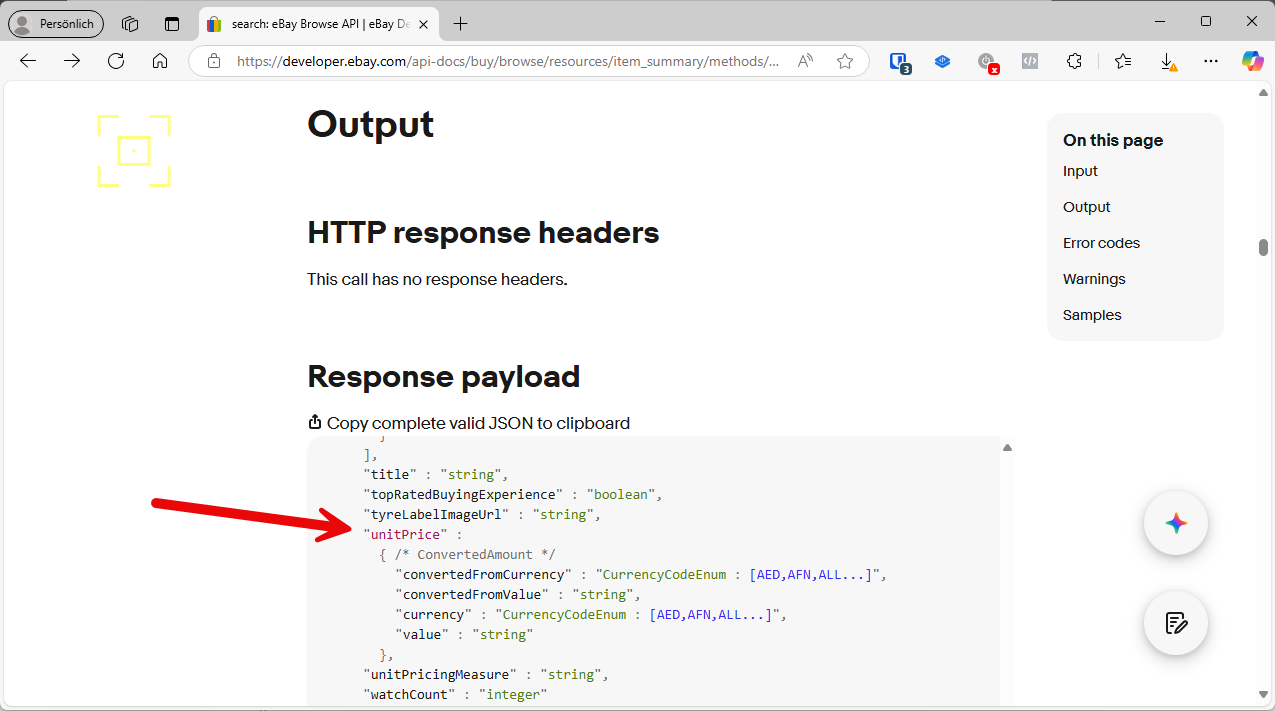This screenshot has width=1275, height=711.
Task: Click the Read aloud icon in address bar
Action: (805, 61)
